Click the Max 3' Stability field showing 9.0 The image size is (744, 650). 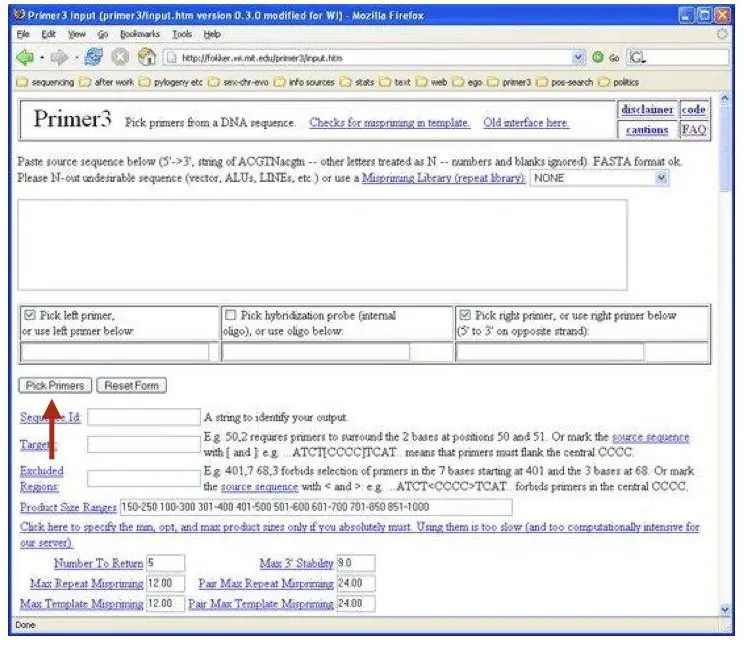click(356, 563)
